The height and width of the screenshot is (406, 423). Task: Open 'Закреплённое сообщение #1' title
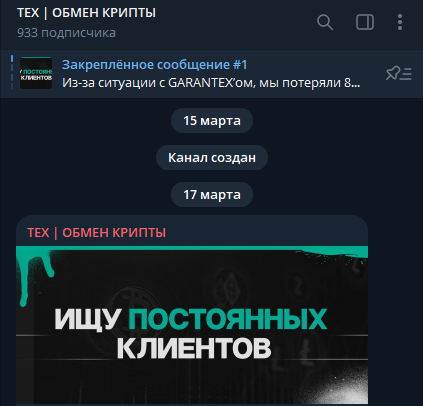click(x=155, y=65)
